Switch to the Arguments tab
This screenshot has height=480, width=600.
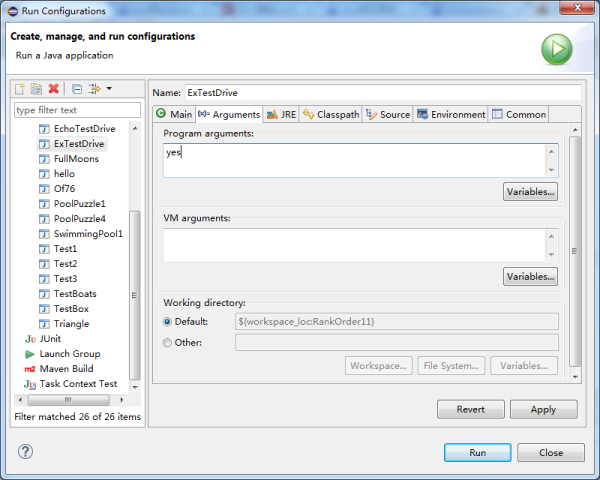(229, 114)
